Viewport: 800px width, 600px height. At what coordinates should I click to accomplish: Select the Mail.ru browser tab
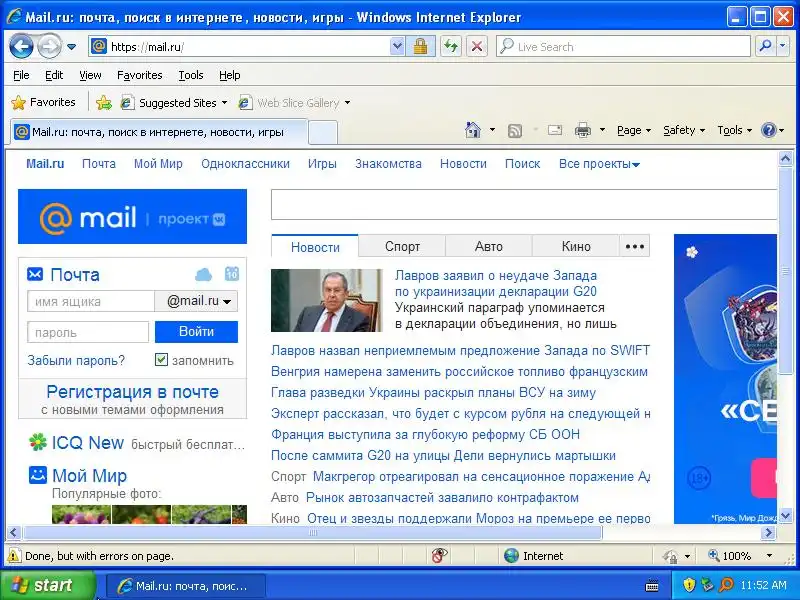(x=159, y=132)
